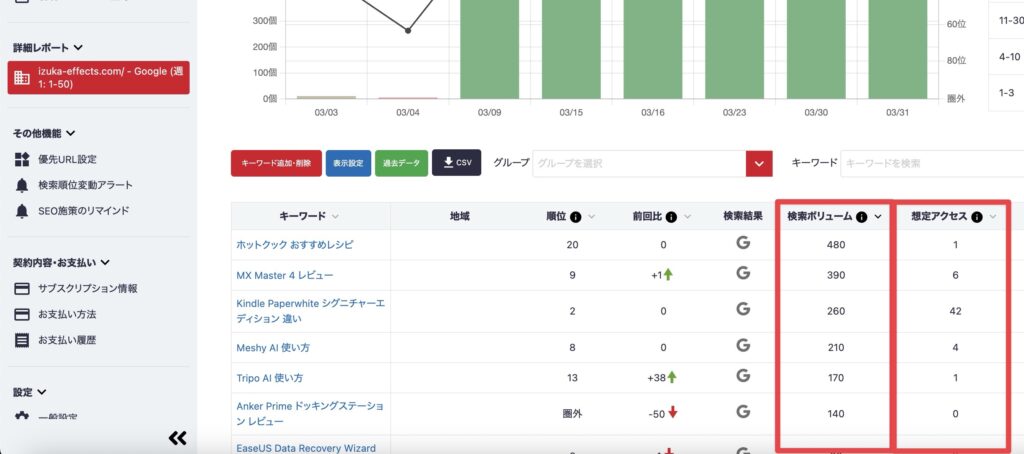Sort table by 検索ボリューム column arrow
The width and height of the screenshot is (1024, 454).
click(x=878, y=217)
